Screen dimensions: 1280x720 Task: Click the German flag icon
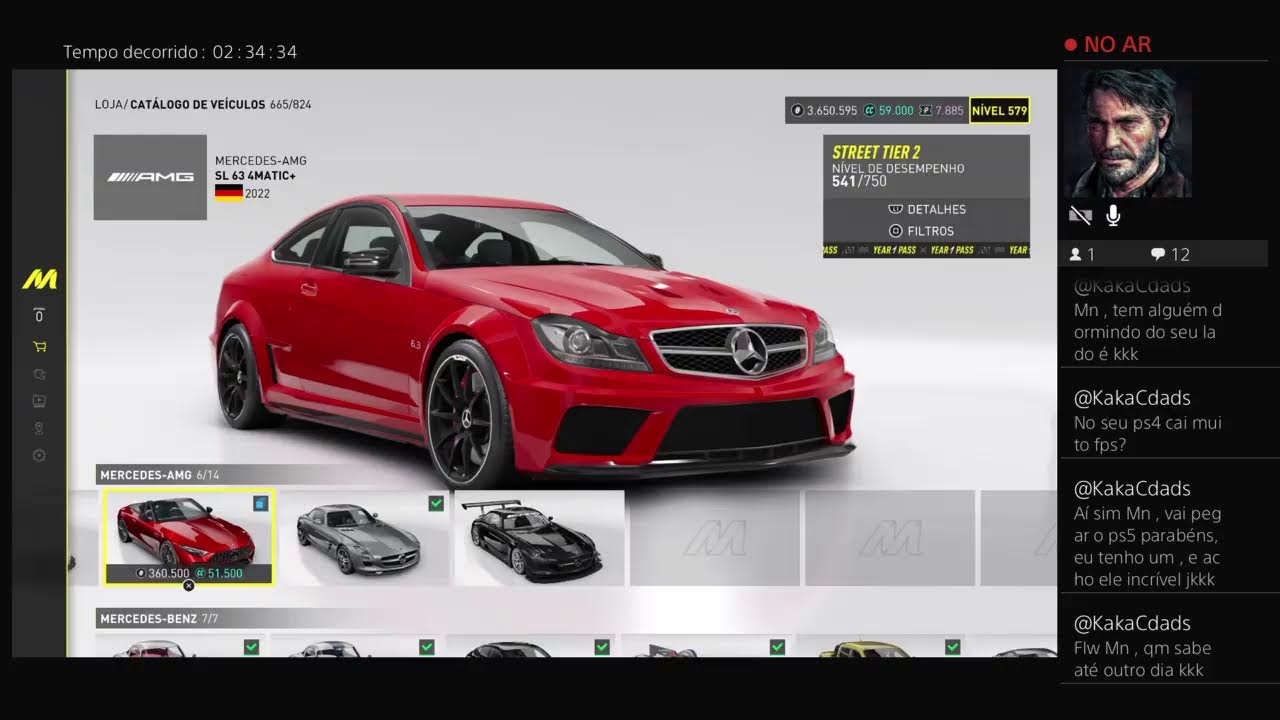pyautogui.click(x=229, y=192)
